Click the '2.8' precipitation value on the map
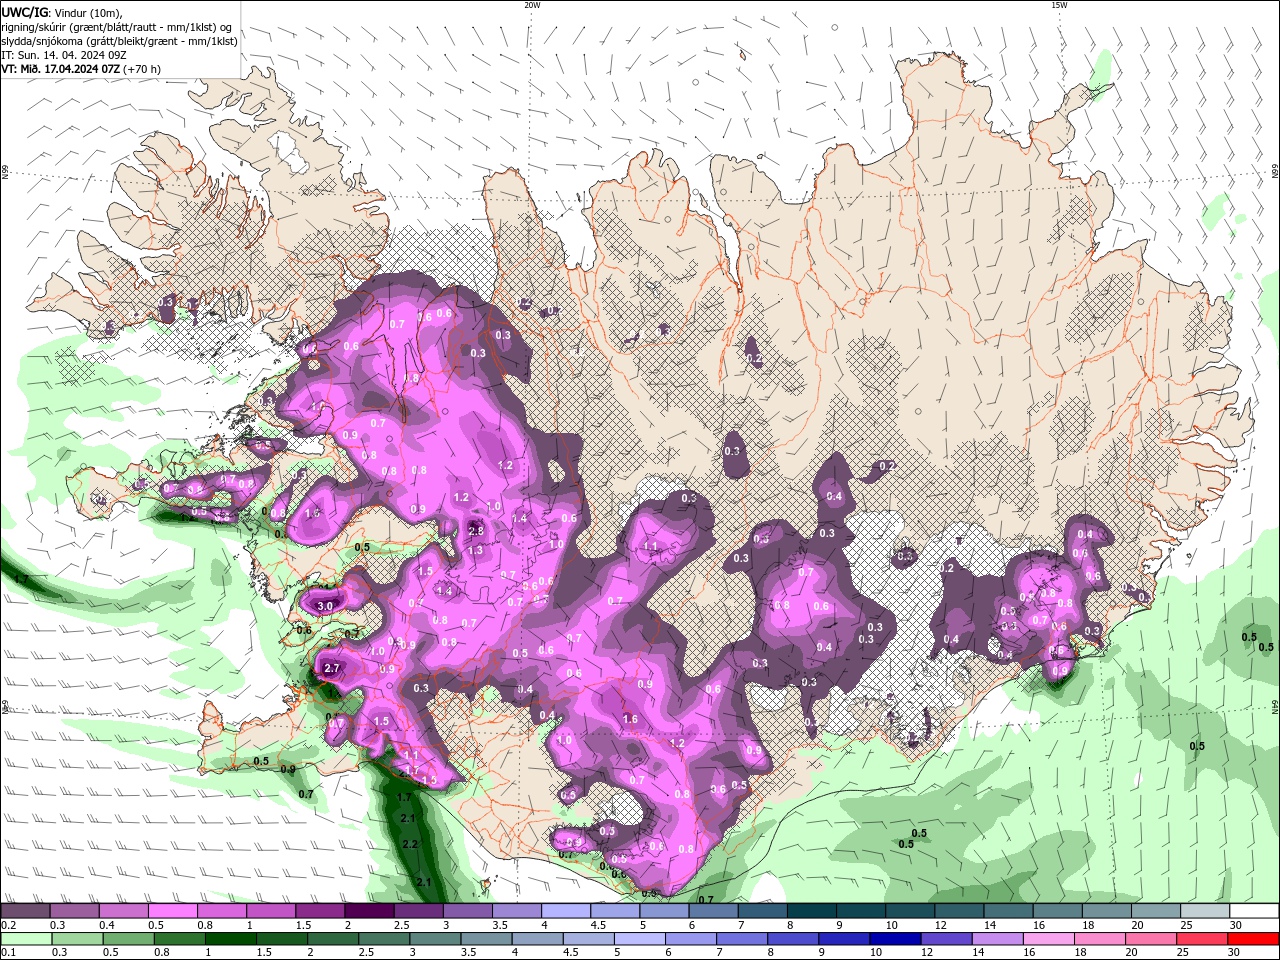The height and width of the screenshot is (960, 1280). [x=476, y=531]
